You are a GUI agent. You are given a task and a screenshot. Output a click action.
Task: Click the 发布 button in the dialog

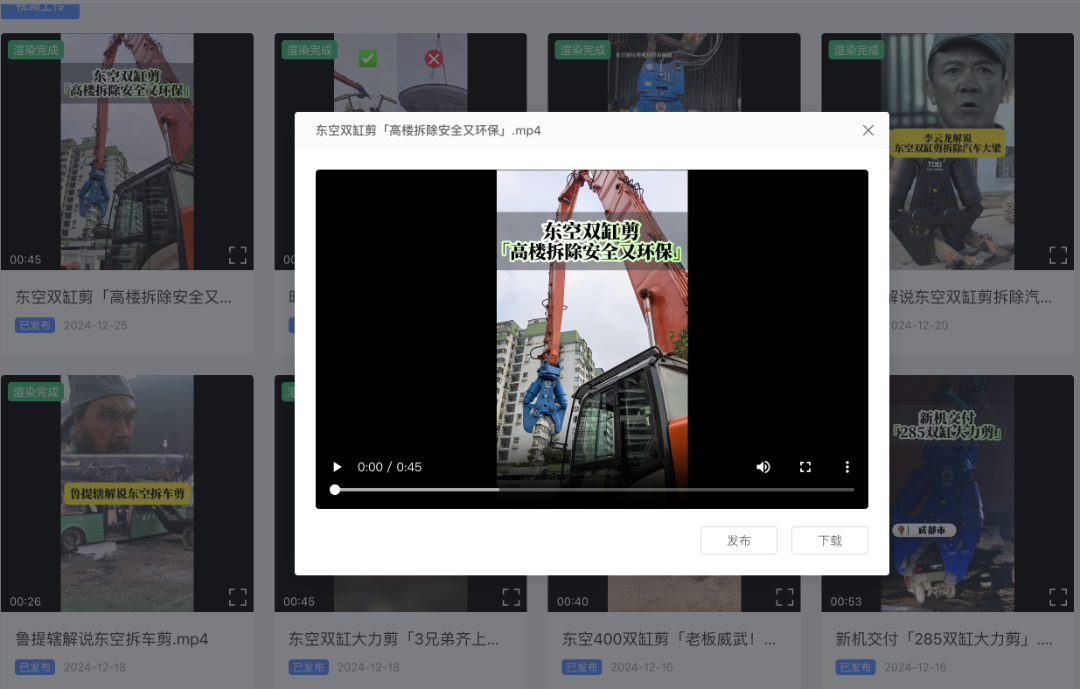[739, 540]
